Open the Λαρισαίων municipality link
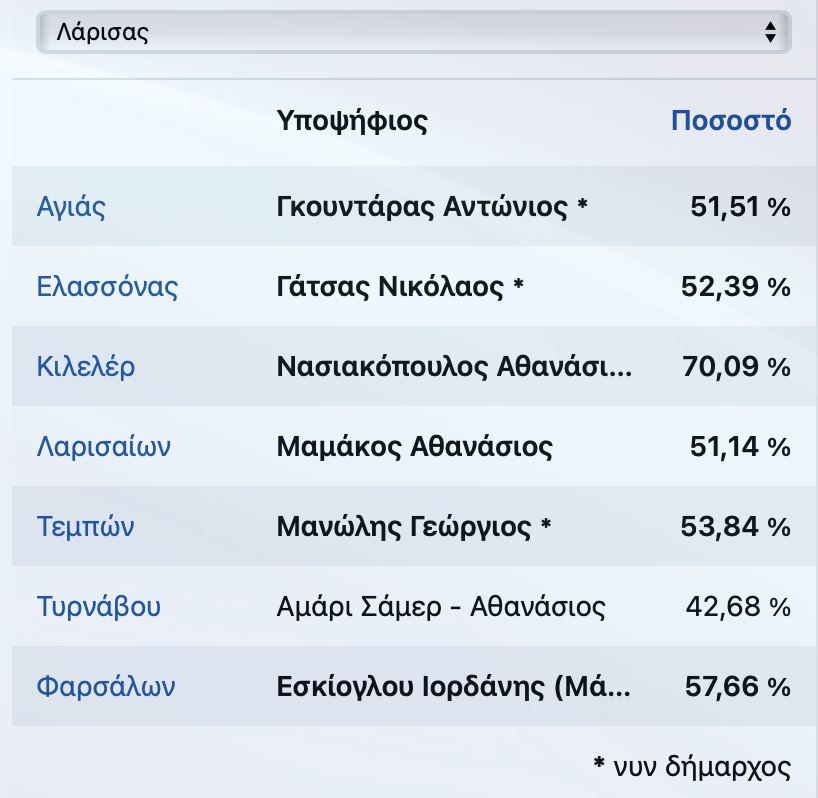The image size is (818, 798). (x=103, y=446)
